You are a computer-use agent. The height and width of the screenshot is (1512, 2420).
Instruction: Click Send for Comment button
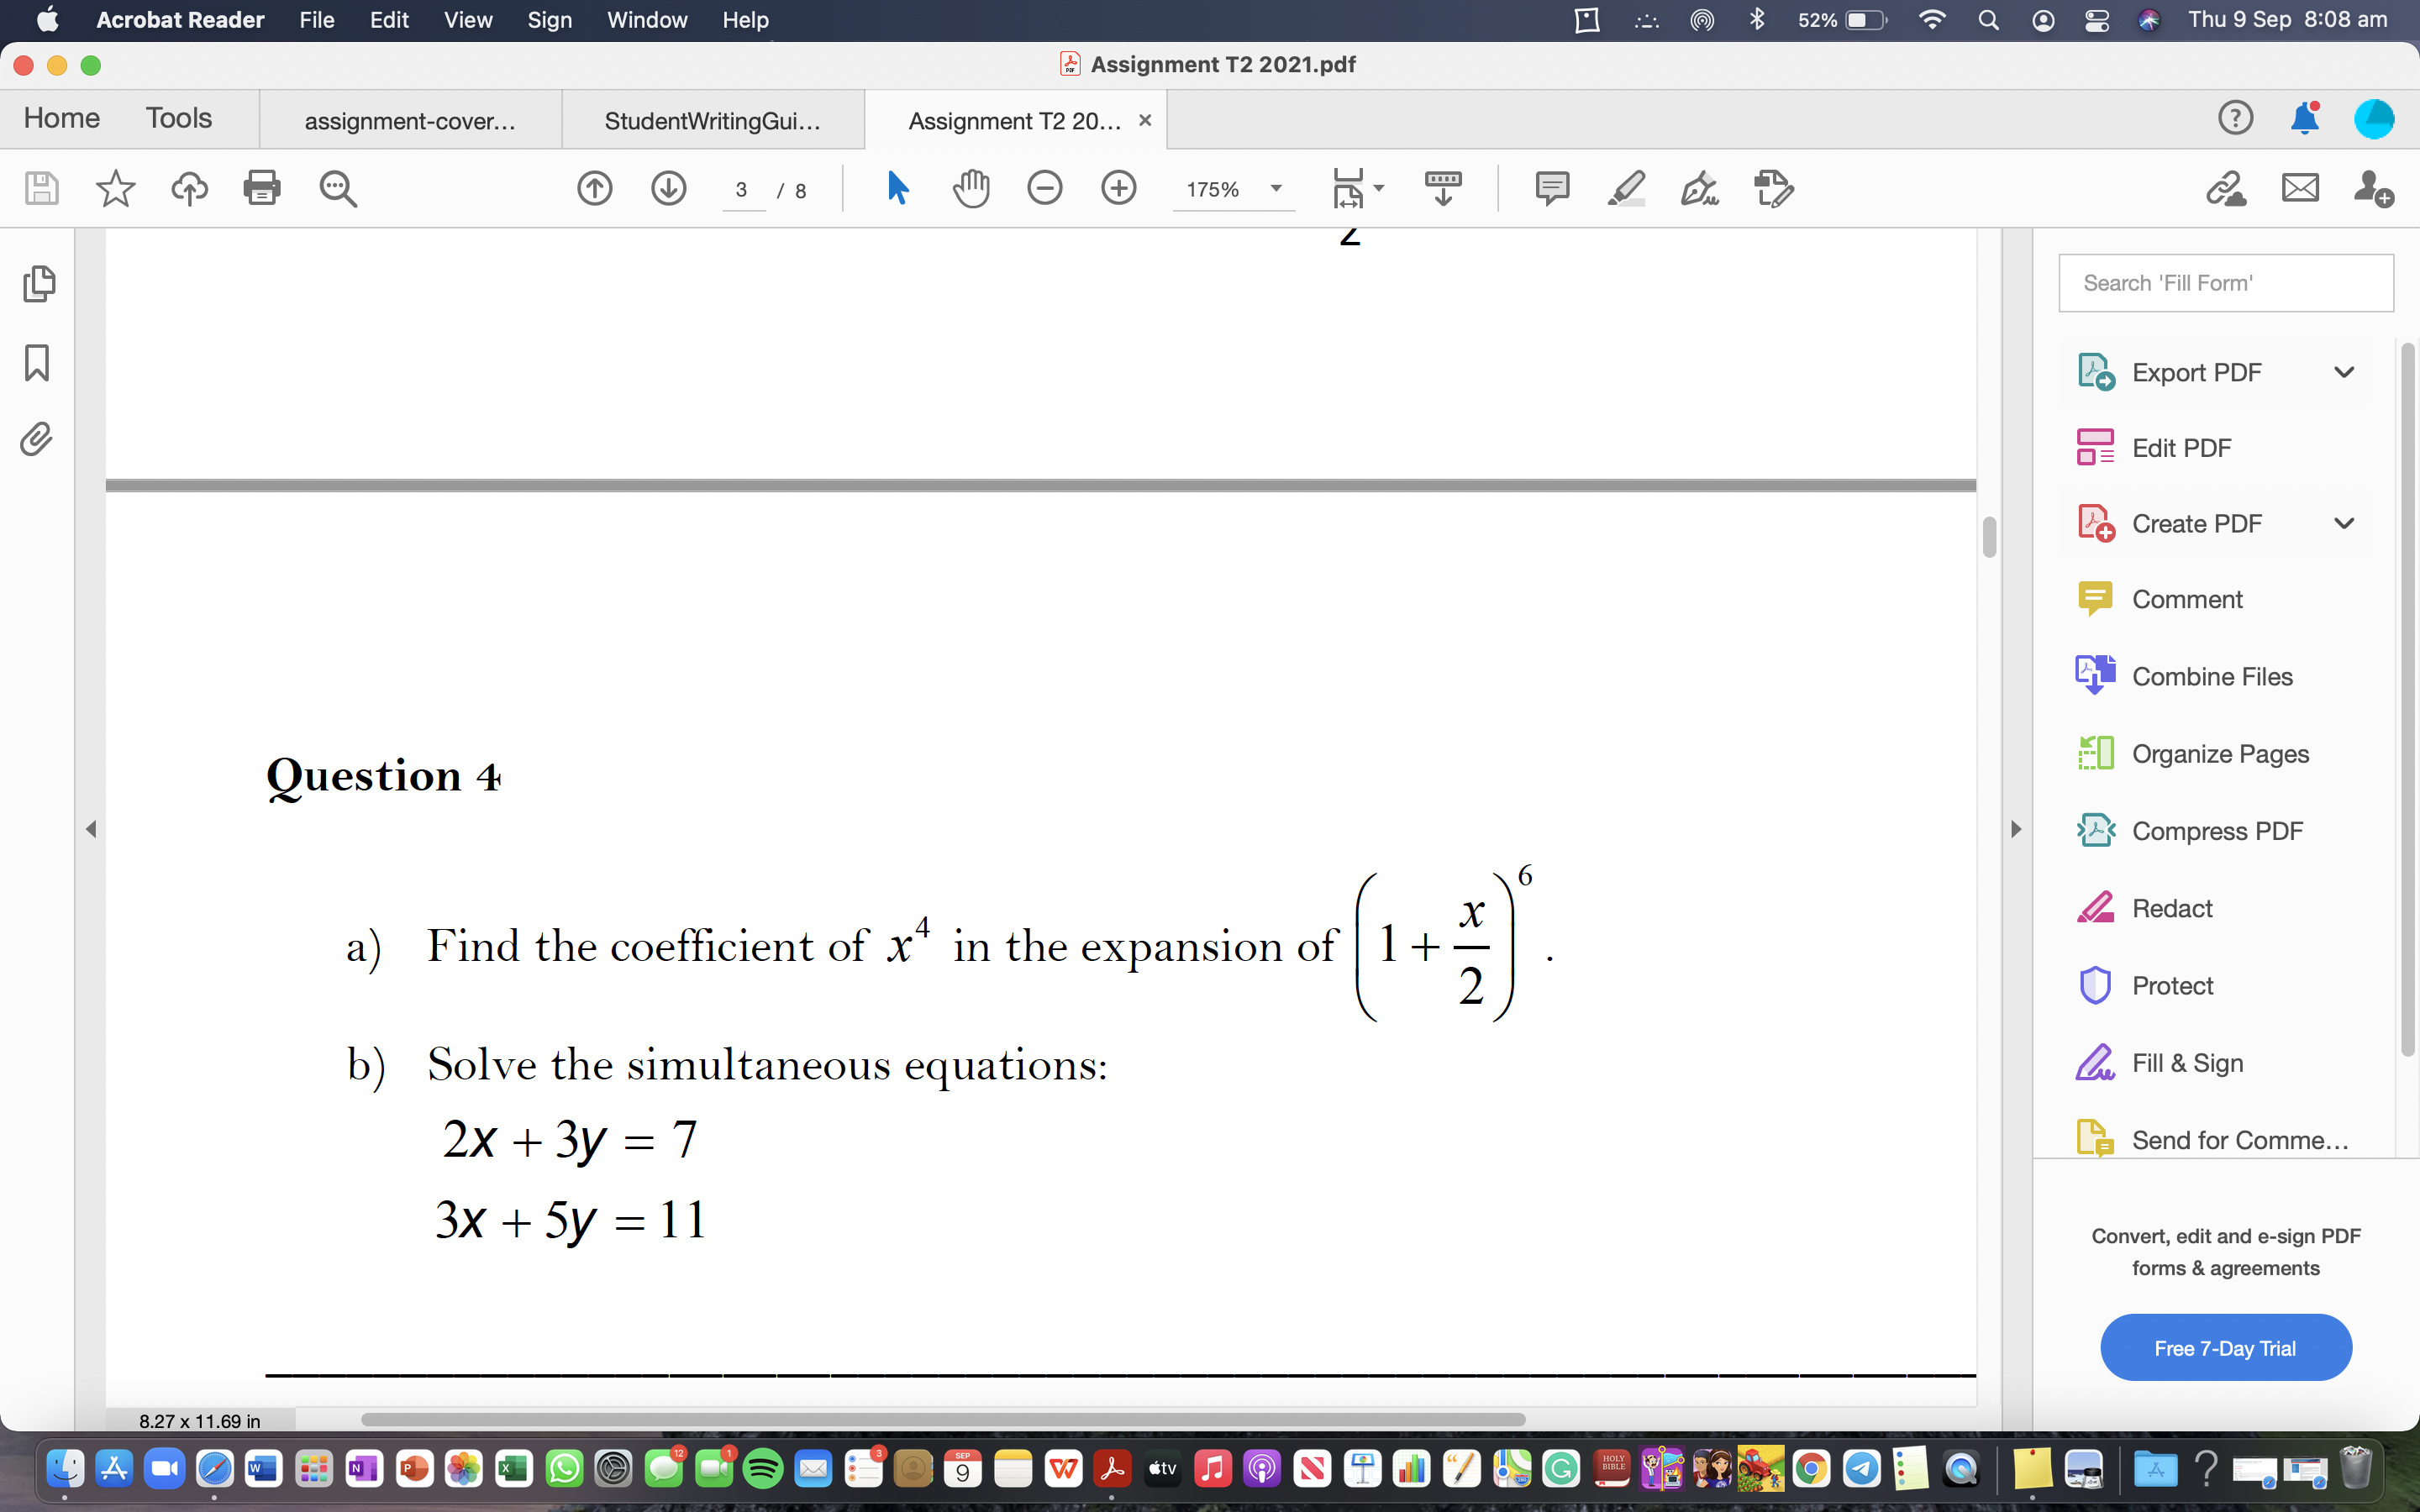(2227, 1139)
